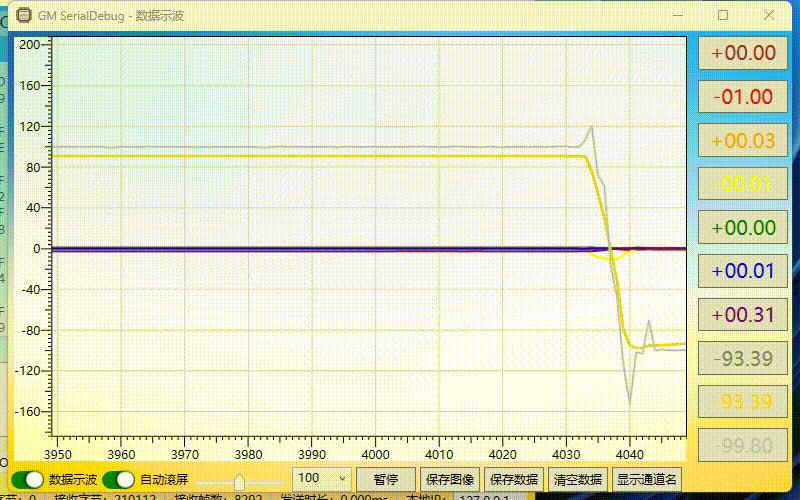The image size is (800, 500).
Task: Click the 暂停 button
Action: tap(386, 480)
